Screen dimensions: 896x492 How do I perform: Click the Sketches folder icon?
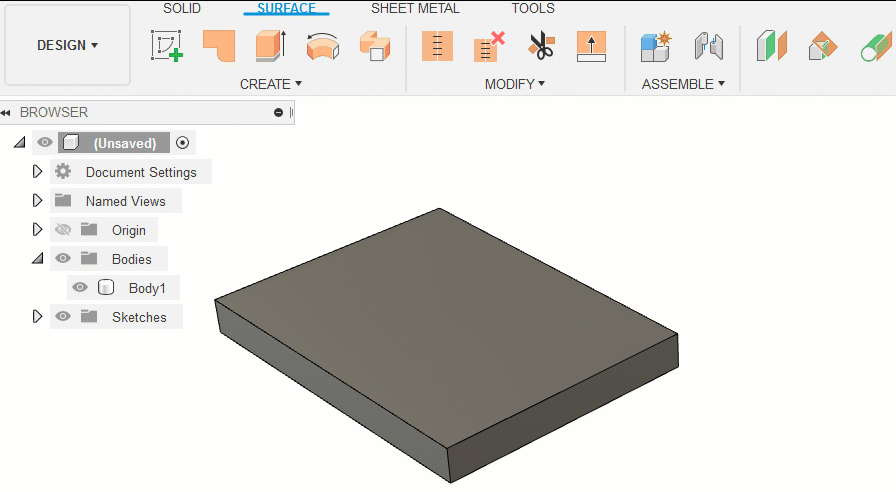coord(89,317)
